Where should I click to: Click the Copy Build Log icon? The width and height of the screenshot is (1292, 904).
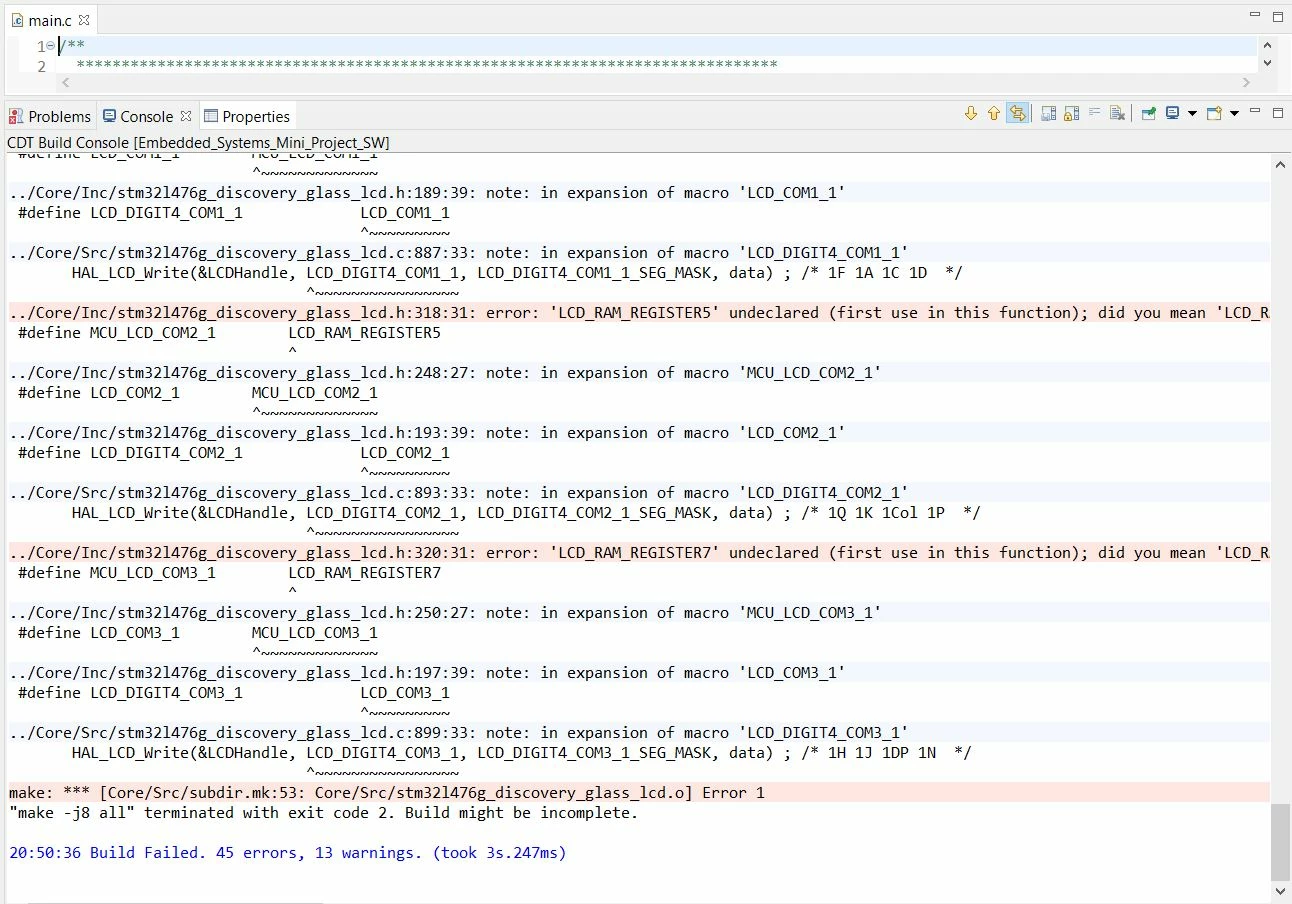(1048, 114)
